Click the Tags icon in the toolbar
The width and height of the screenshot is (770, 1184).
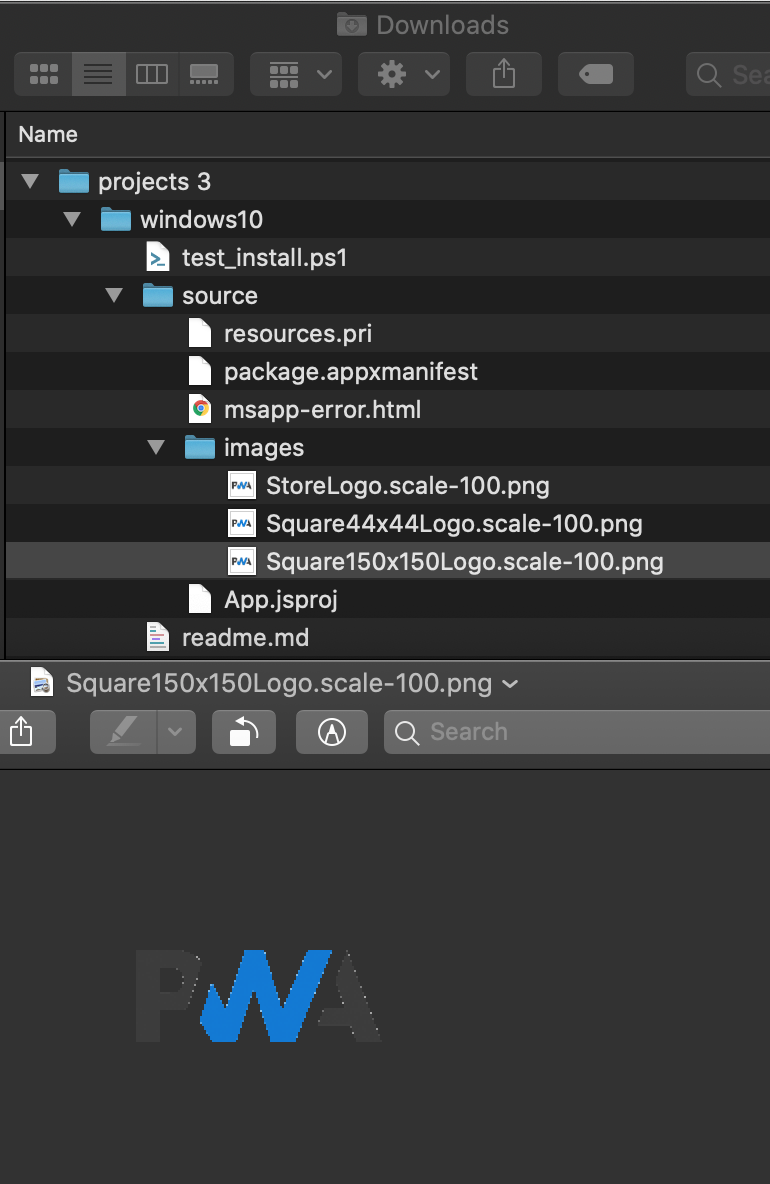click(x=595, y=74)
